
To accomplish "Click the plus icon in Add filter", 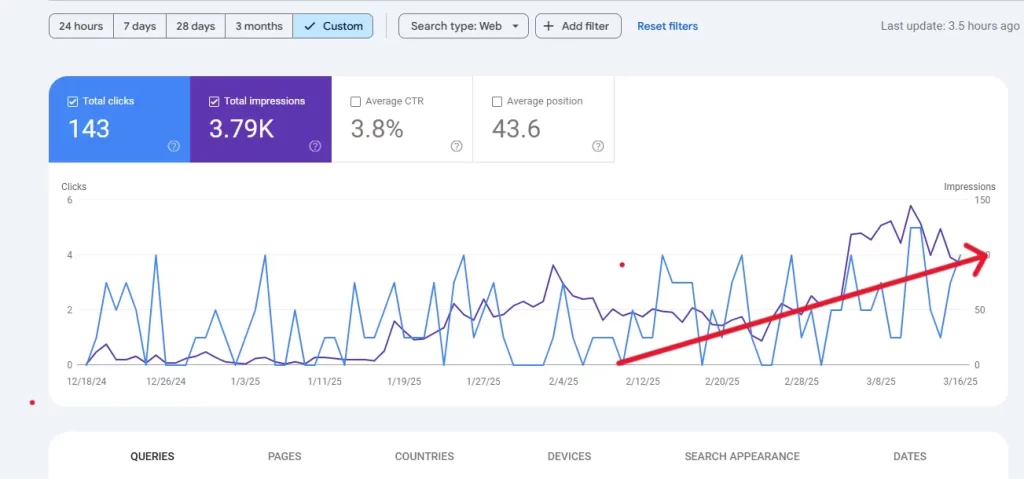I will pyautogui.click(x=548, y=26).
